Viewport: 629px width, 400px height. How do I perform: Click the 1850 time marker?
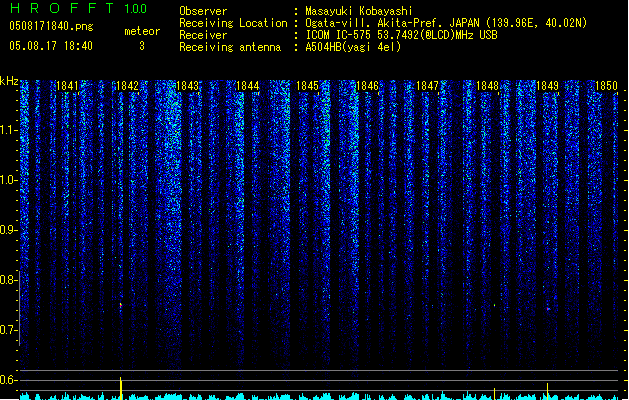(x=606, y=86)
